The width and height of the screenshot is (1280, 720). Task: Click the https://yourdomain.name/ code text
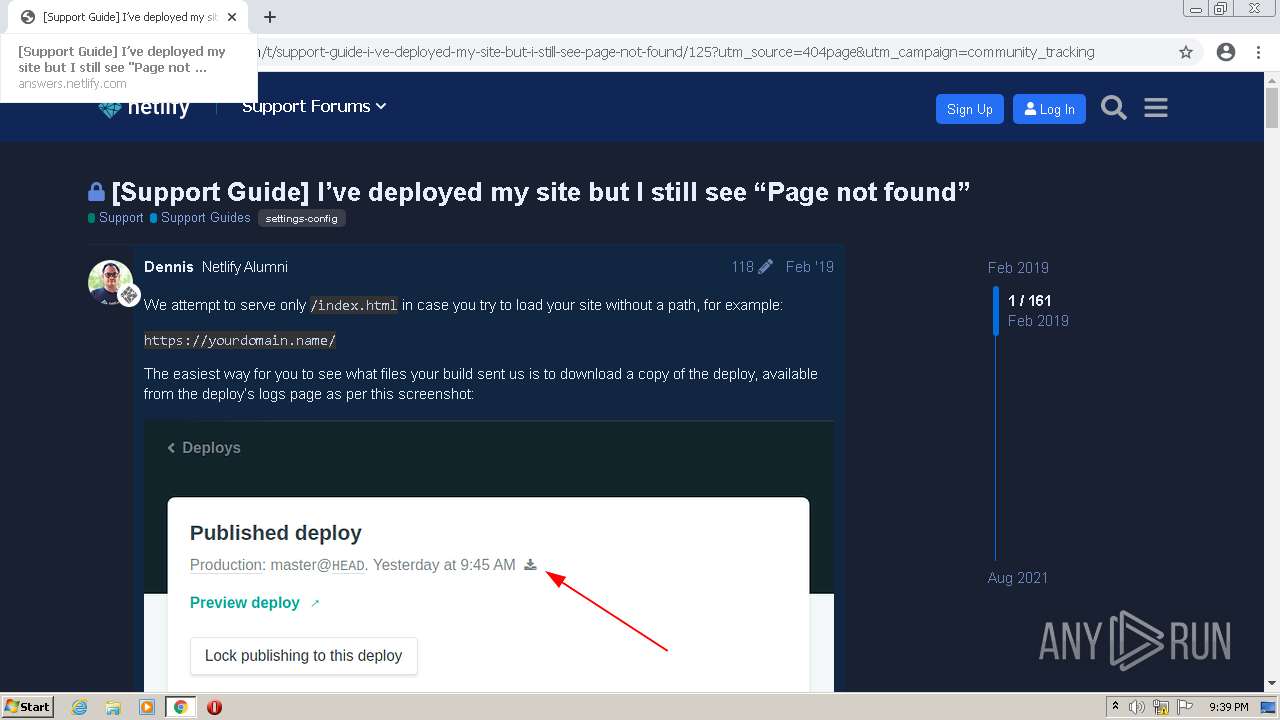[x=240, y=341]
